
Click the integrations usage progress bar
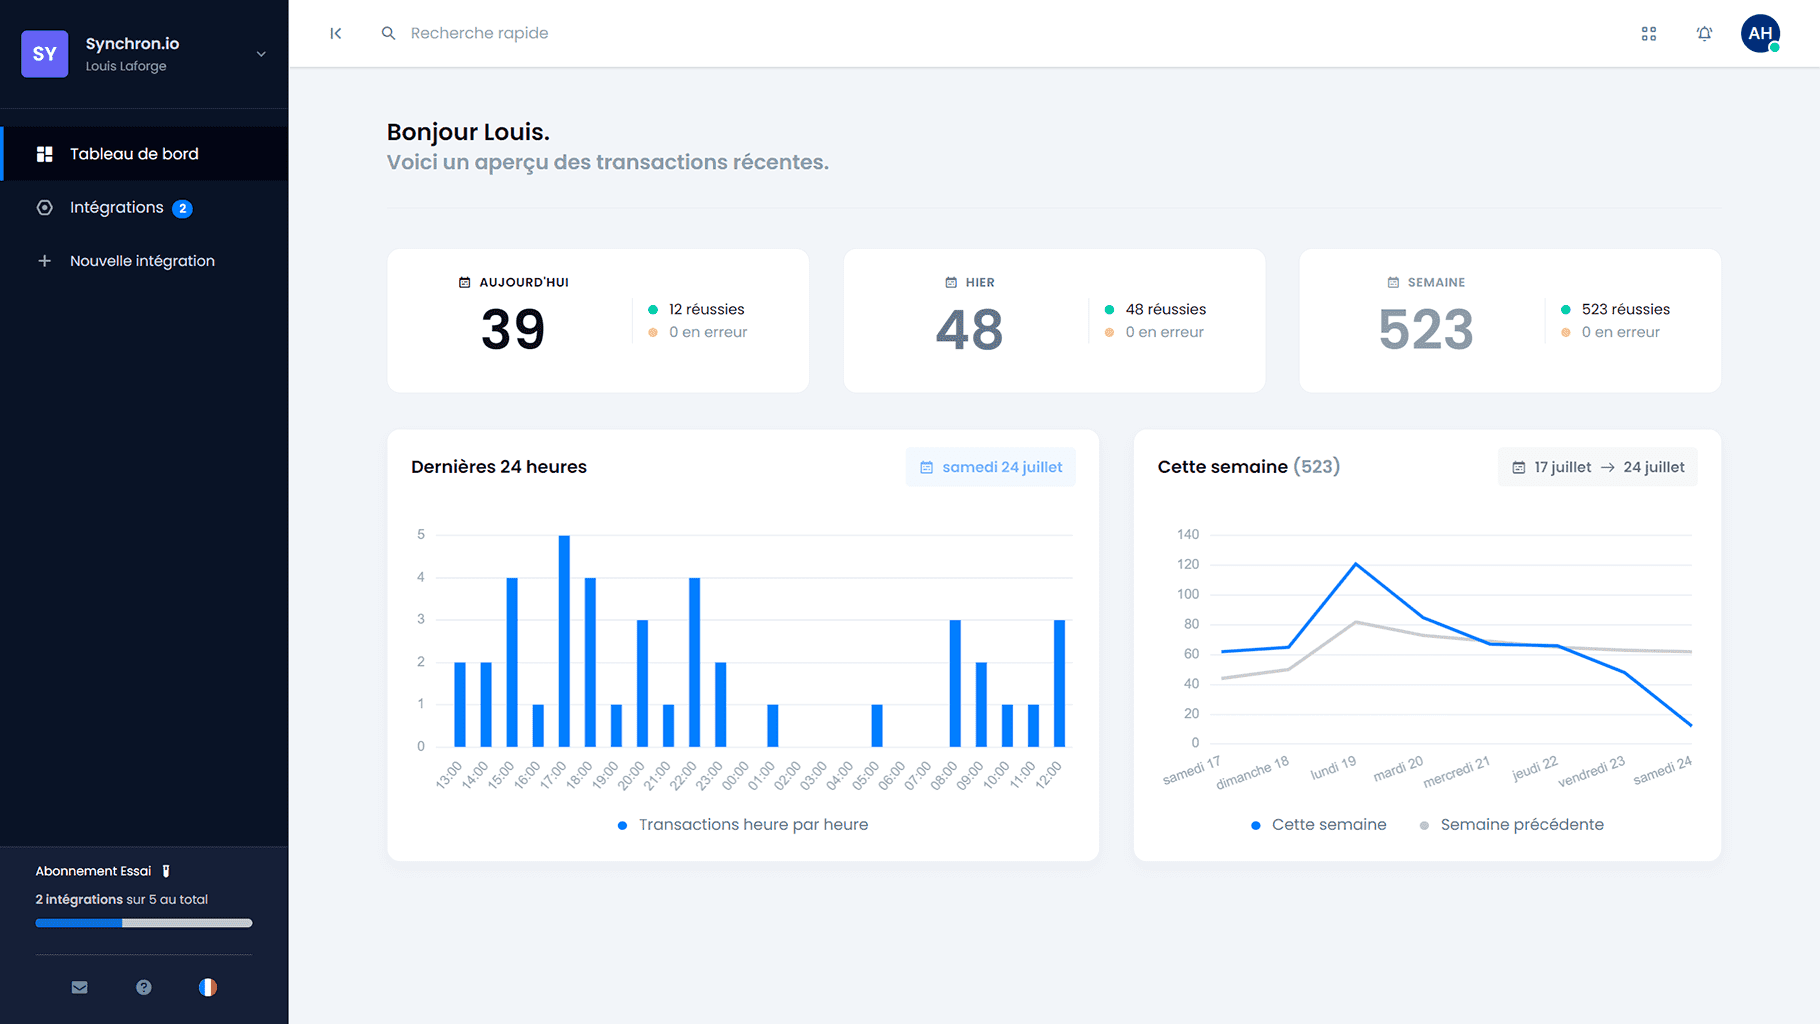(144, 923)
